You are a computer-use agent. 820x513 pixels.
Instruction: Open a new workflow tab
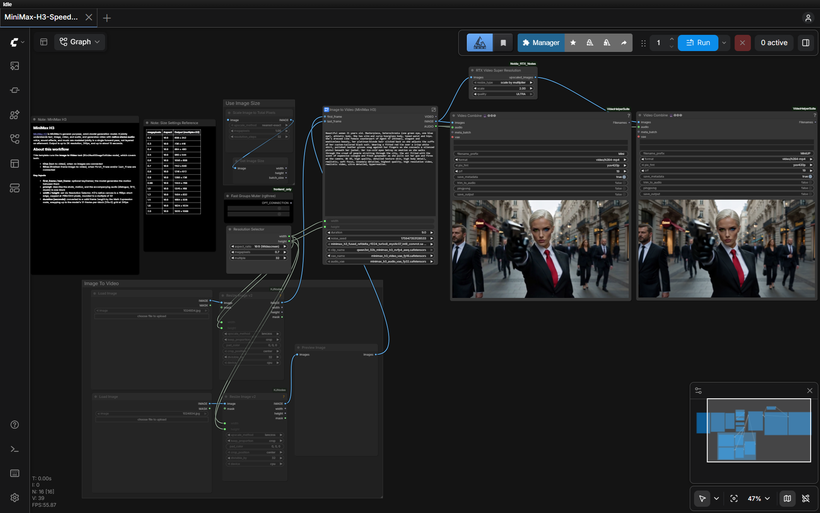(107, 18)
